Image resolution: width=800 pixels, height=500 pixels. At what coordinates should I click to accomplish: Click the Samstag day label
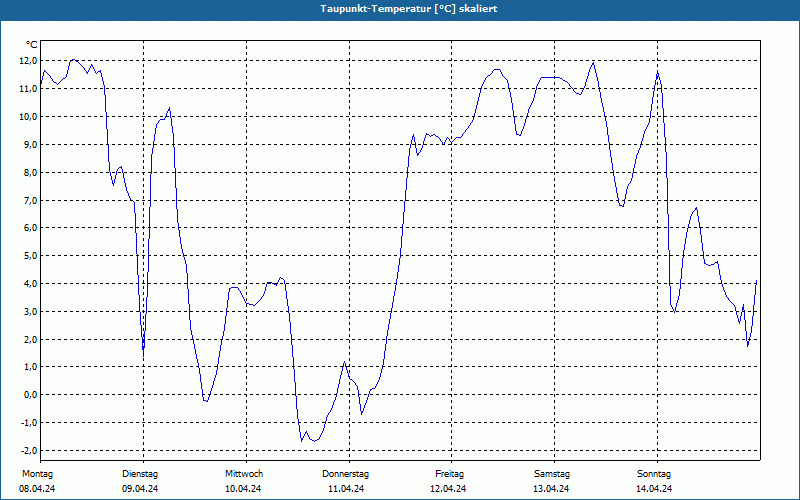click(552, 474)
